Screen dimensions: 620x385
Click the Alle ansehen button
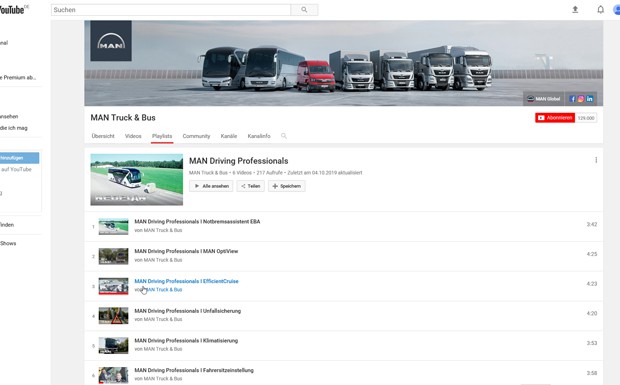pos(211,186)
